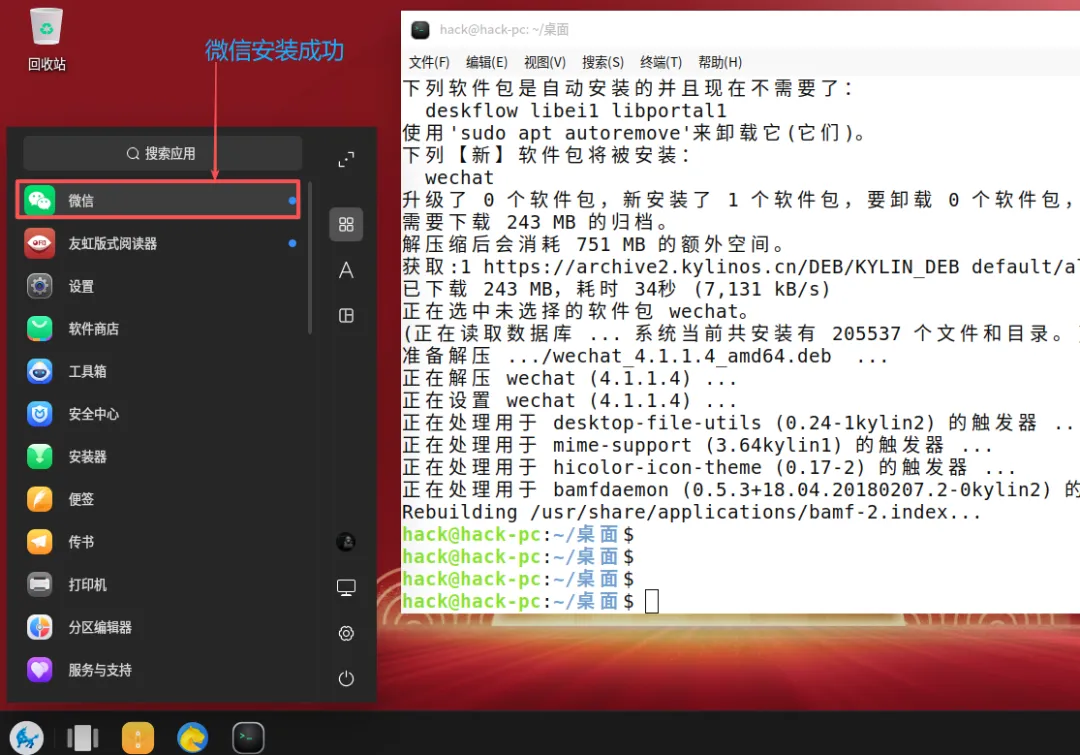Open the 回收站 recycle bin on desktop
Screen dimensions: 1080x755
point(47,40)
